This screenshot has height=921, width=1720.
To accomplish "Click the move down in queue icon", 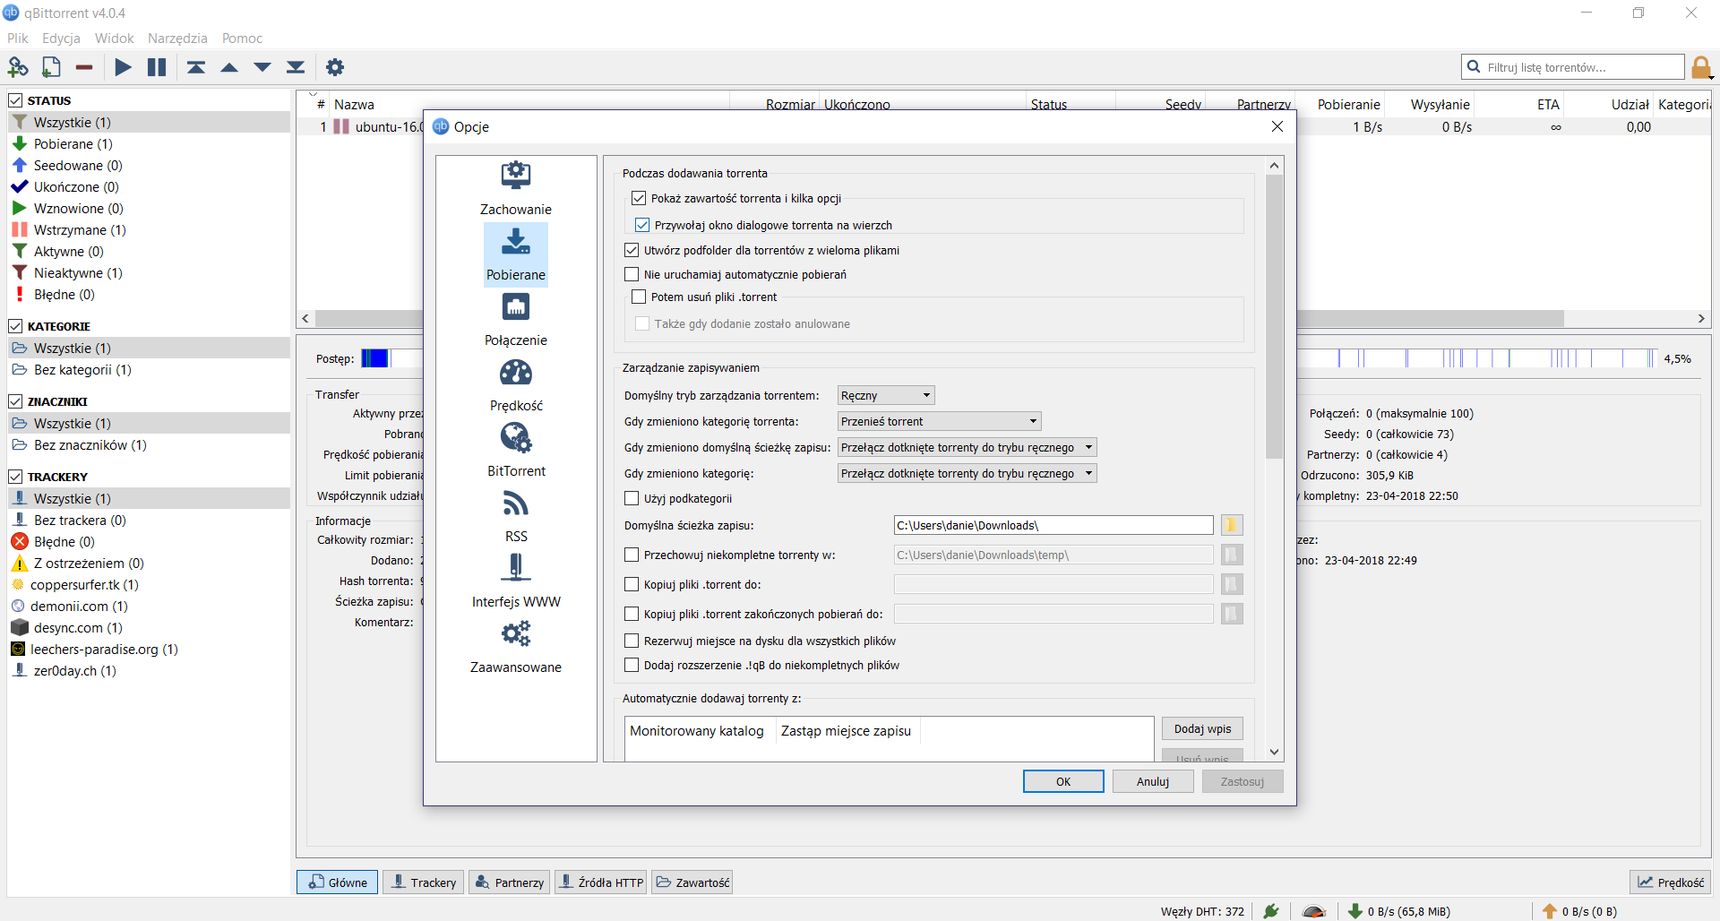I will tap(262, 67).
